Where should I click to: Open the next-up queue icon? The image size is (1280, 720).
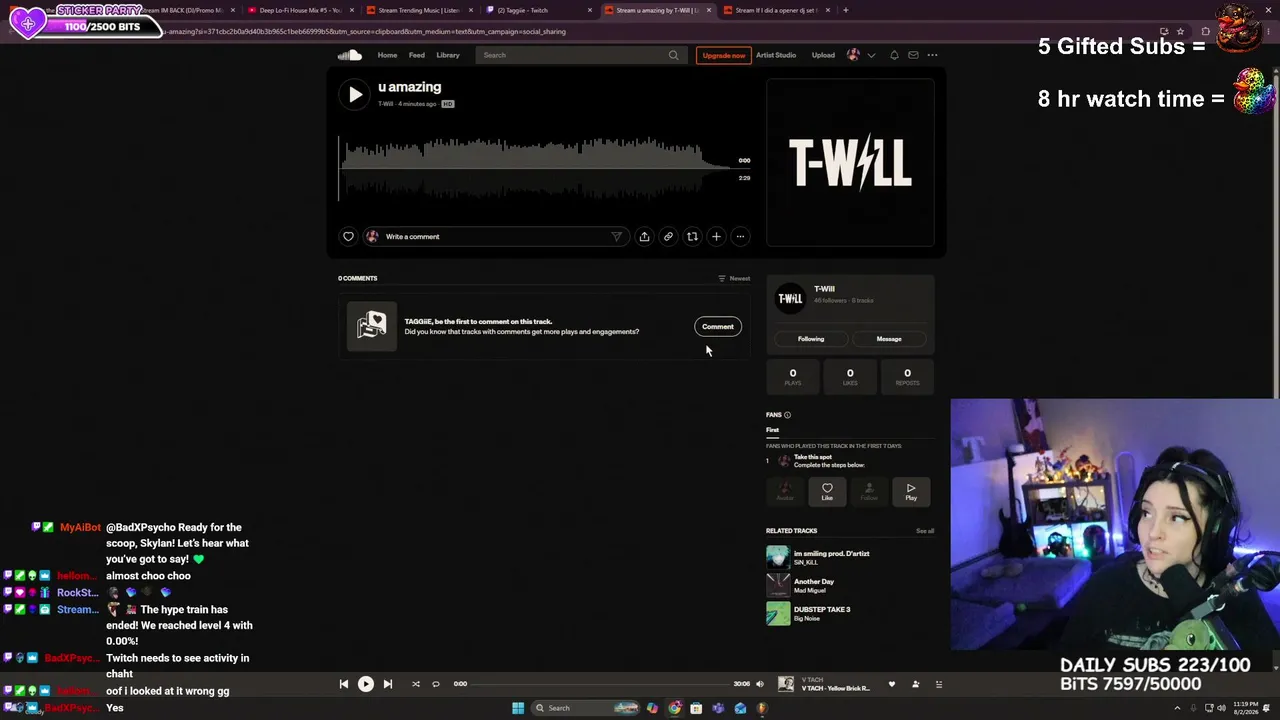pos(938,684)
